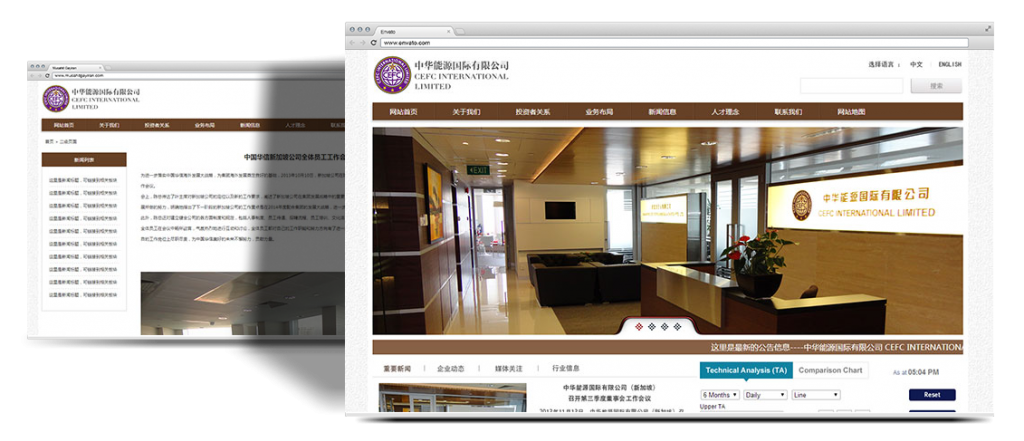1024x441 pixels.
Task: Click the 首页 breadcrumb link in rear window
Action: click(x=49, y=141)
